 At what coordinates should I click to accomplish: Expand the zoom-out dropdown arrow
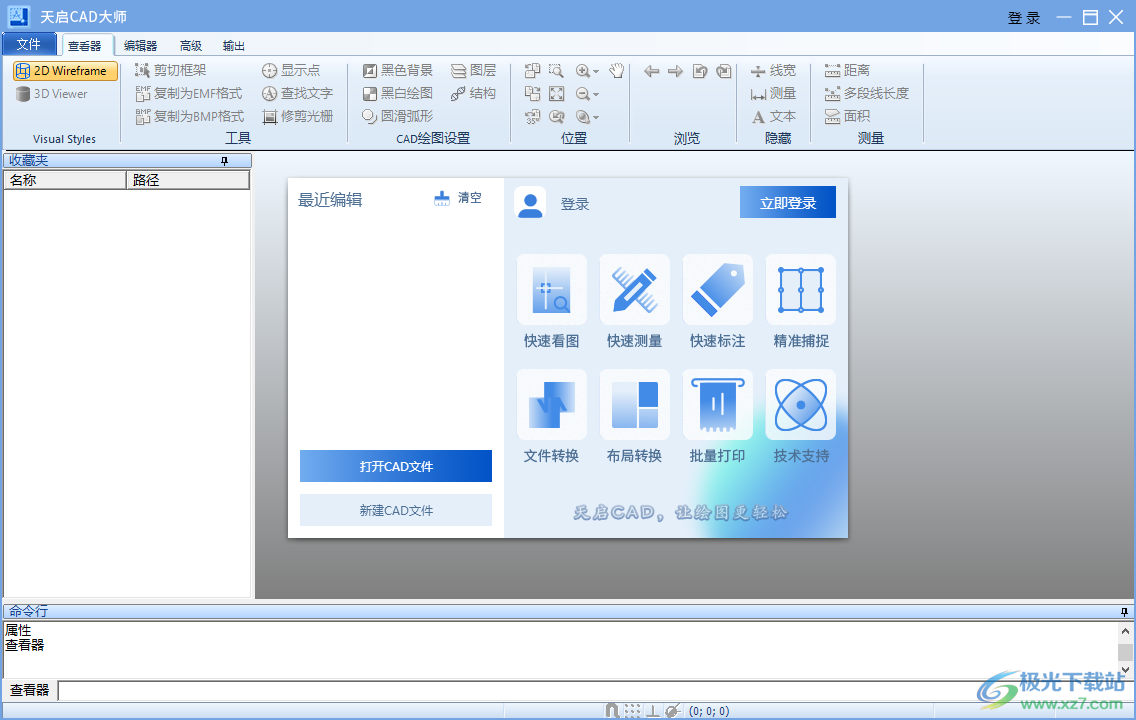point(596,95)
